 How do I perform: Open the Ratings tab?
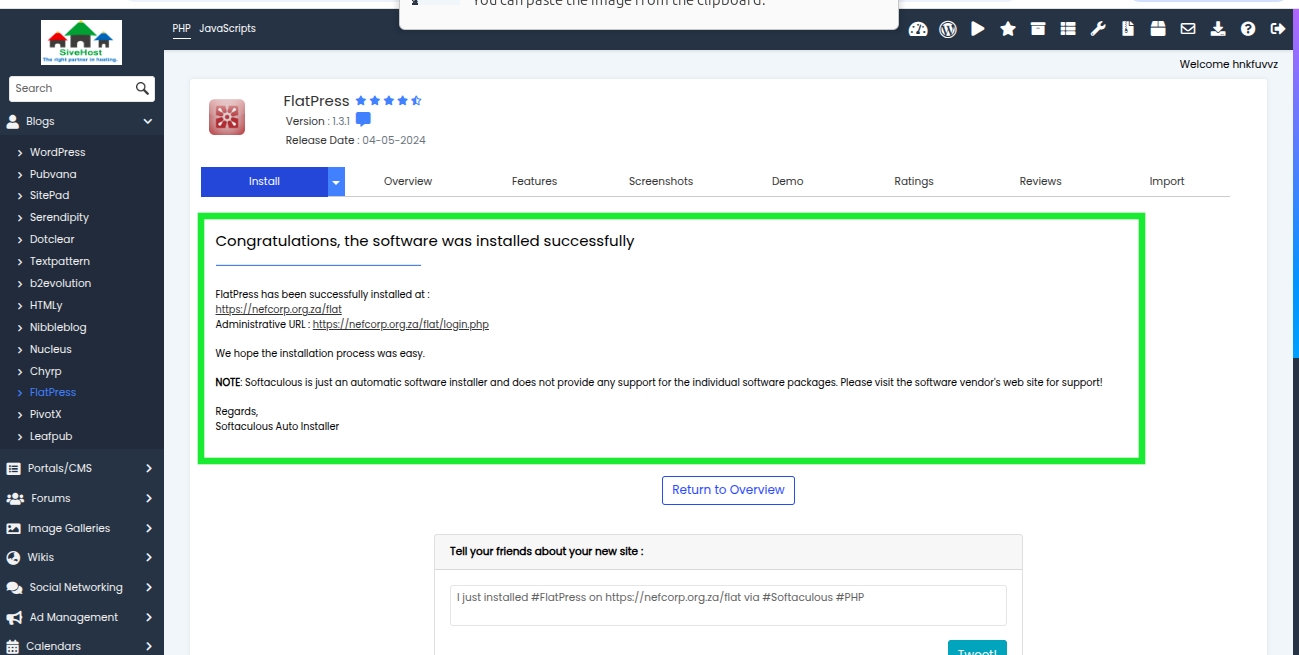coord(914,181)
